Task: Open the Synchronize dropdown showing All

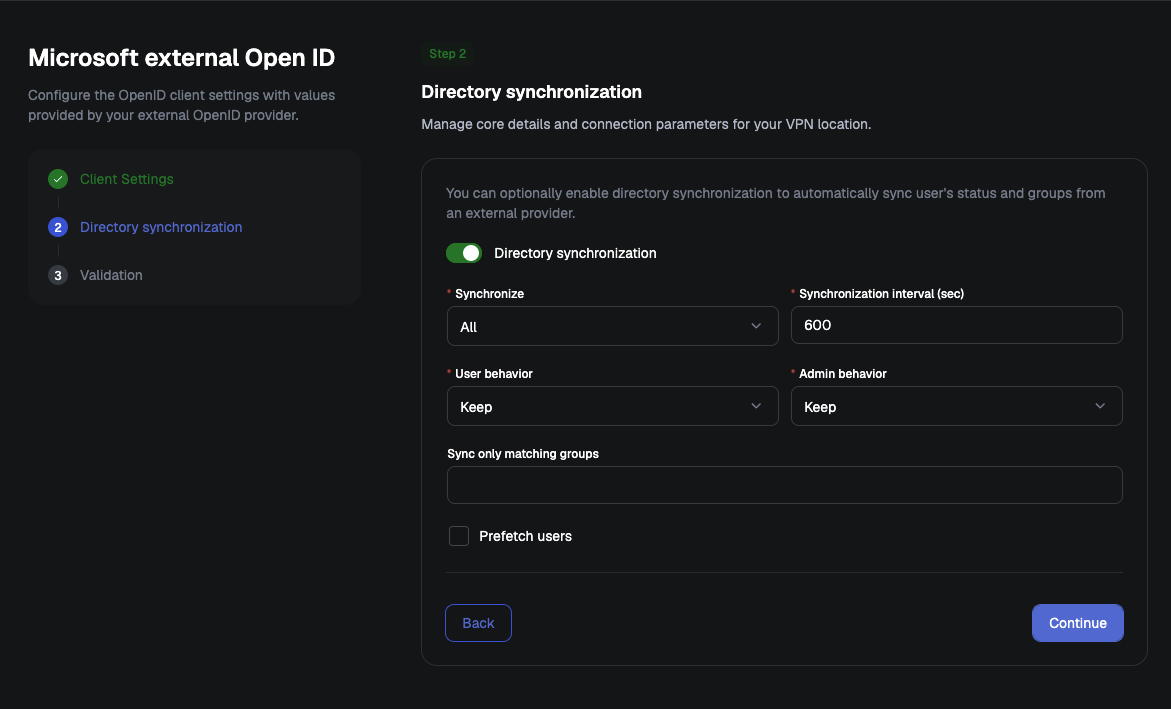Action: tap(612, 326)
